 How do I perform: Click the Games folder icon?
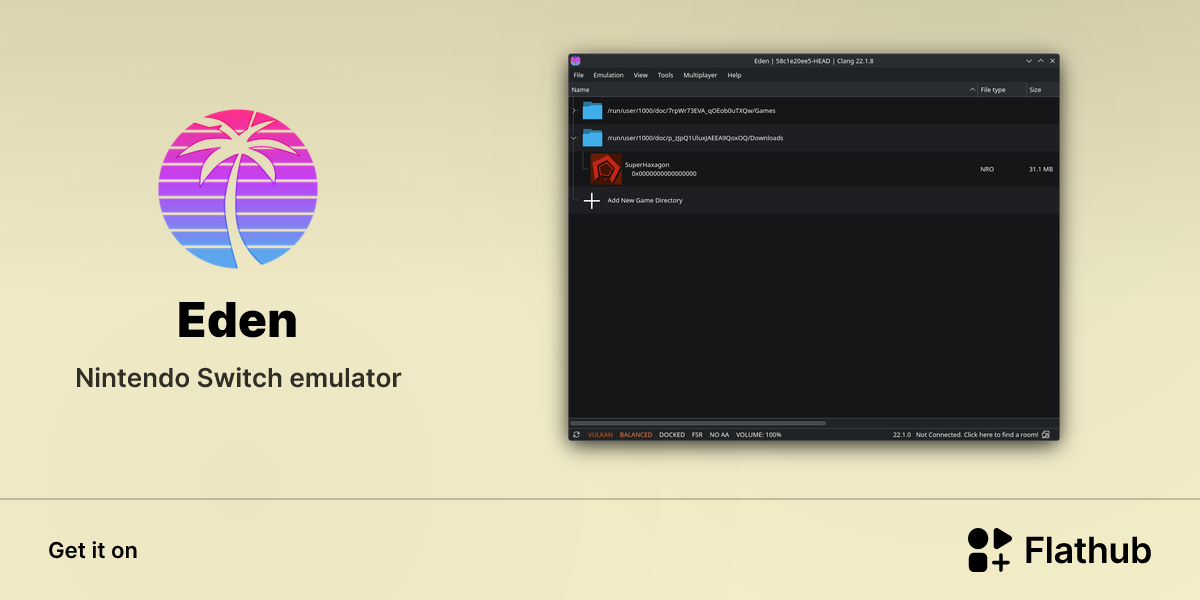pyautogui.click(x=592, y=110)
